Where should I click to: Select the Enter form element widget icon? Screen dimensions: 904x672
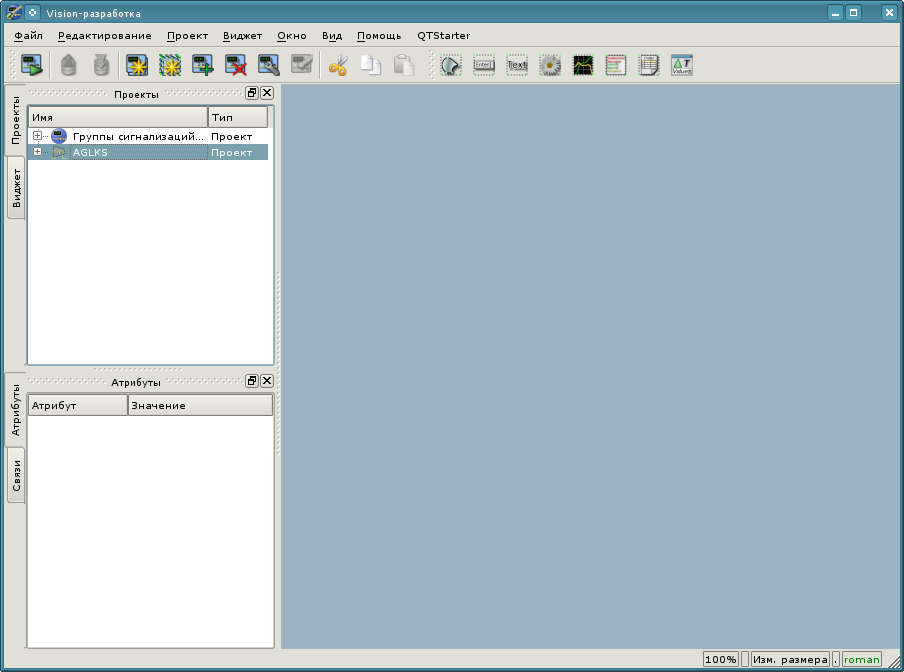click(484, 66)
